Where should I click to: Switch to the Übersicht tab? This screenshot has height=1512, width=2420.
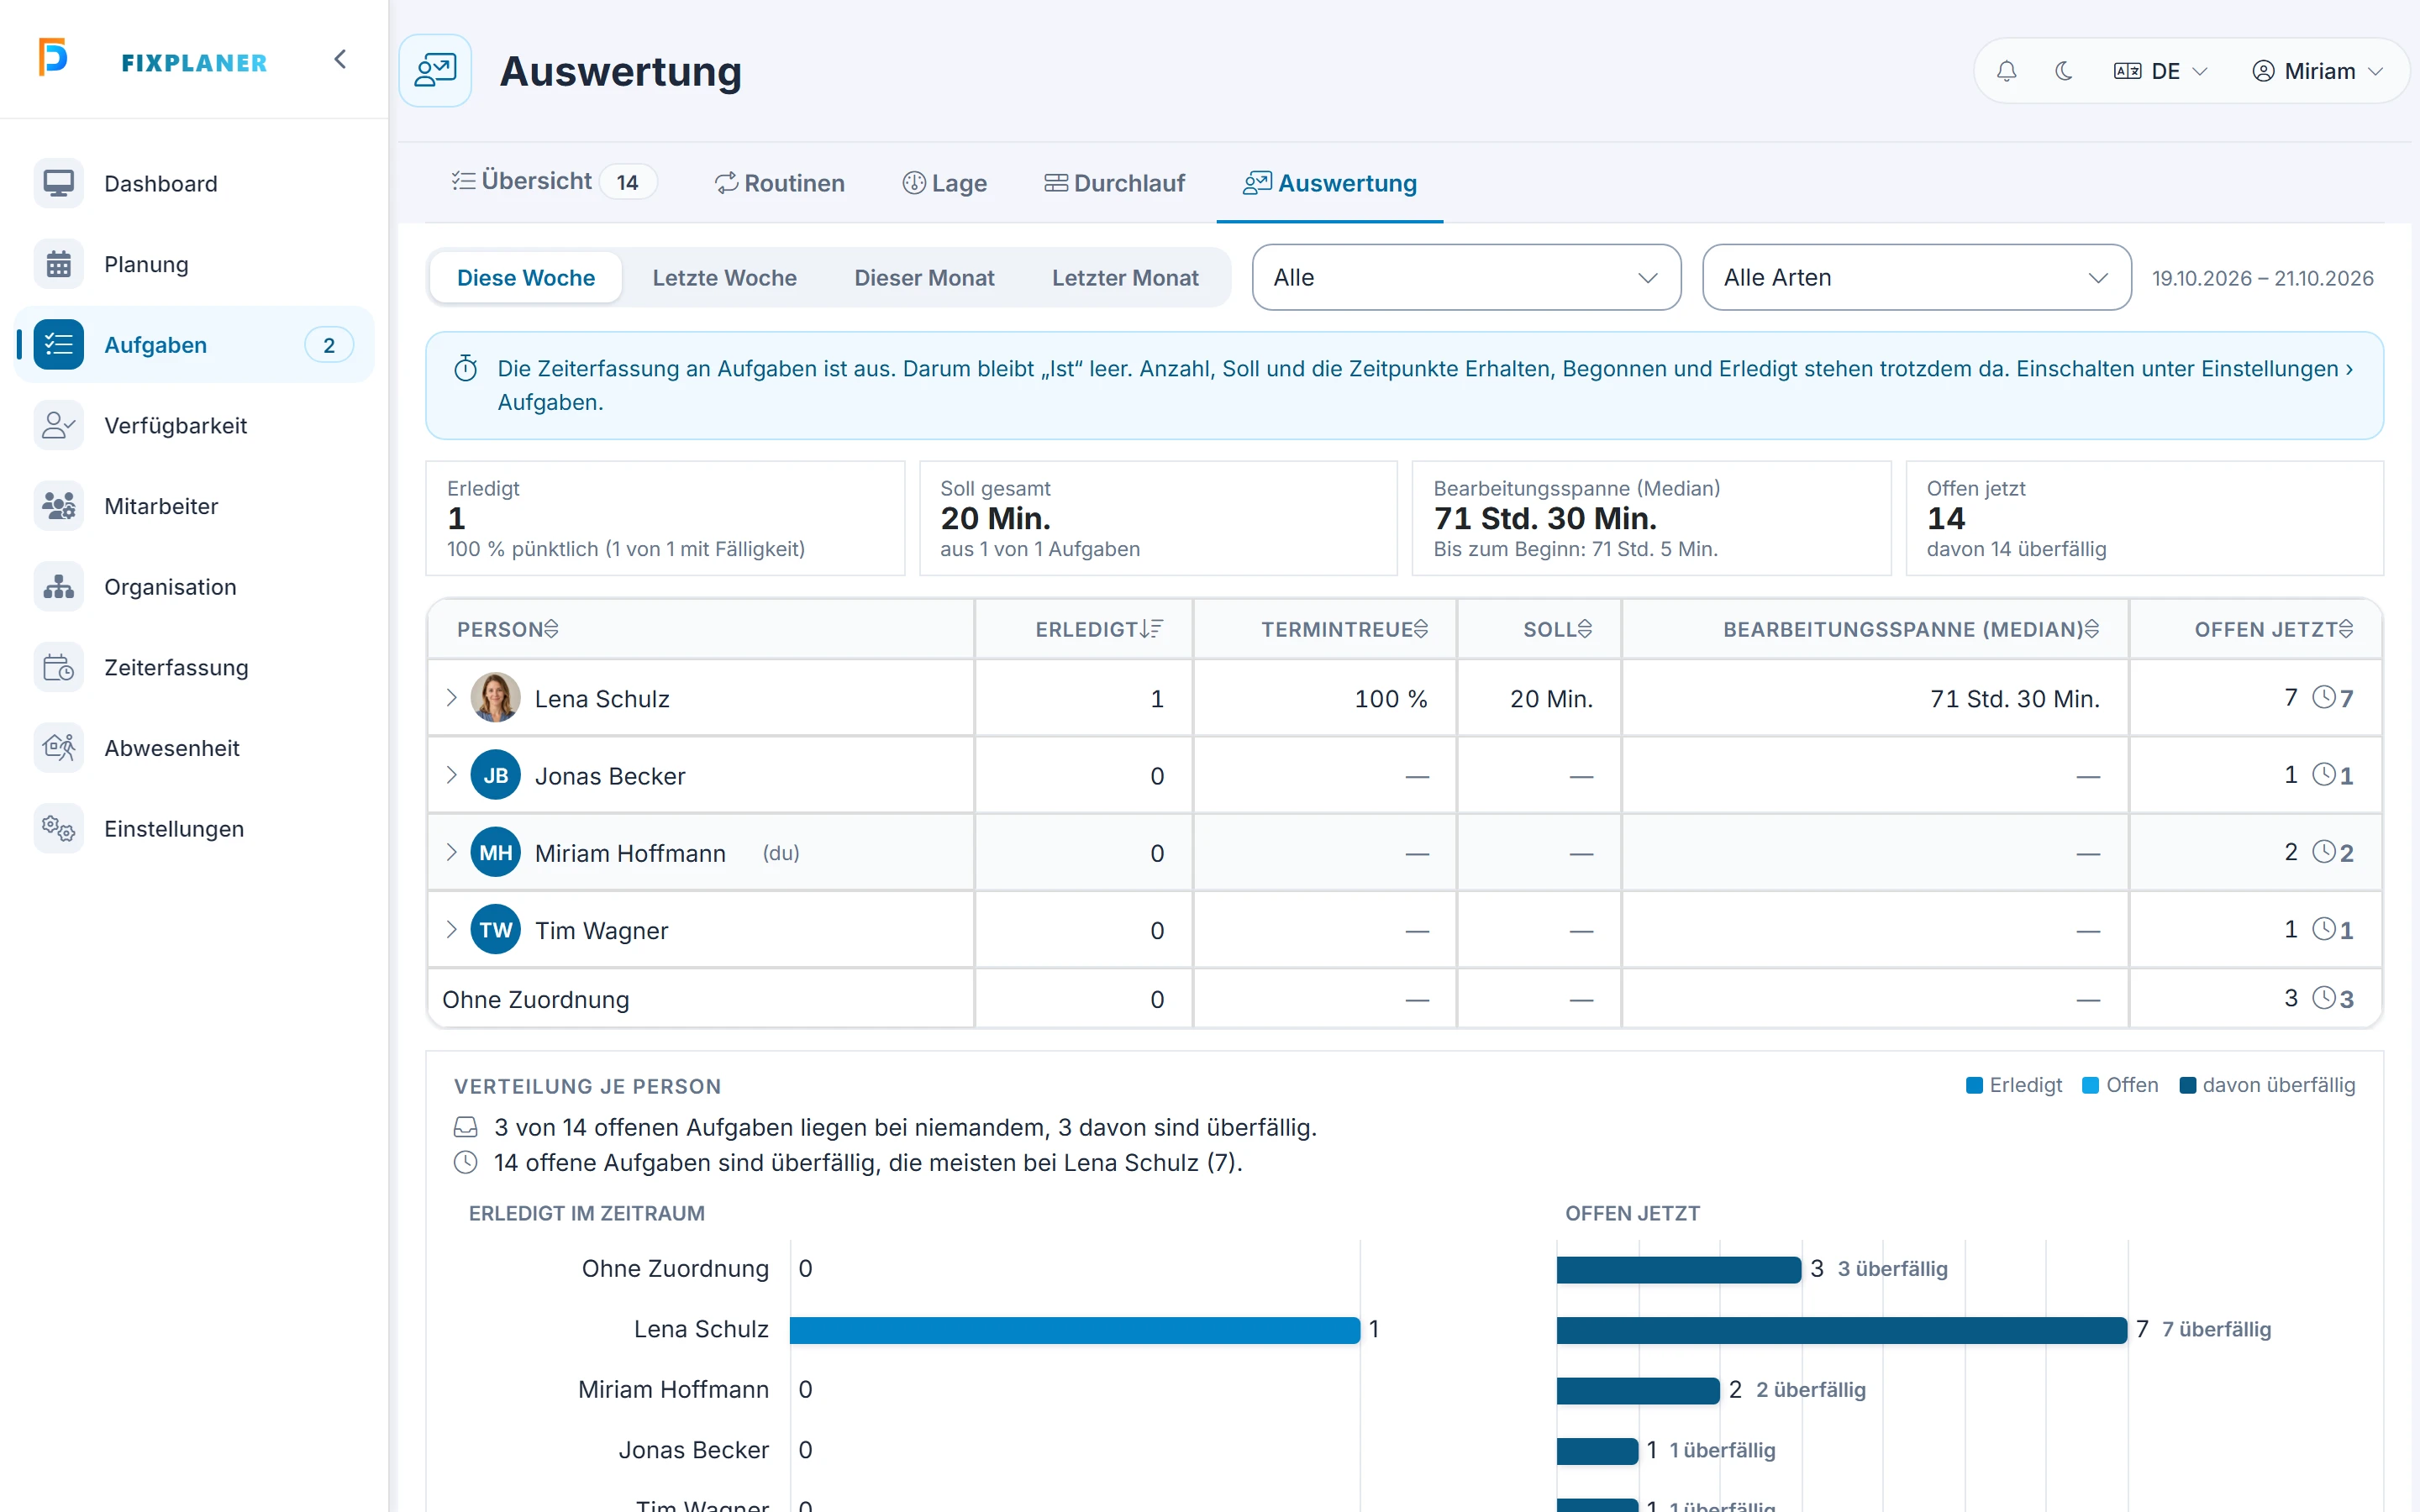click(x=553, y=182)
